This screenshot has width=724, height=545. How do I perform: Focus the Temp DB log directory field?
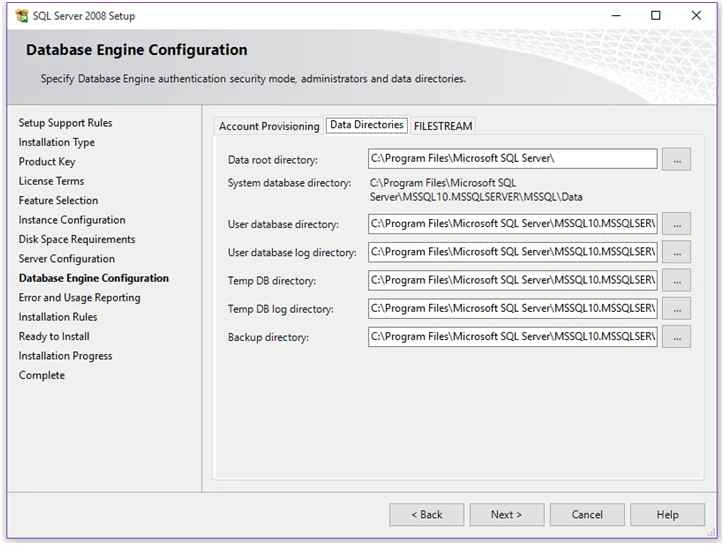(x=513, y=309)
